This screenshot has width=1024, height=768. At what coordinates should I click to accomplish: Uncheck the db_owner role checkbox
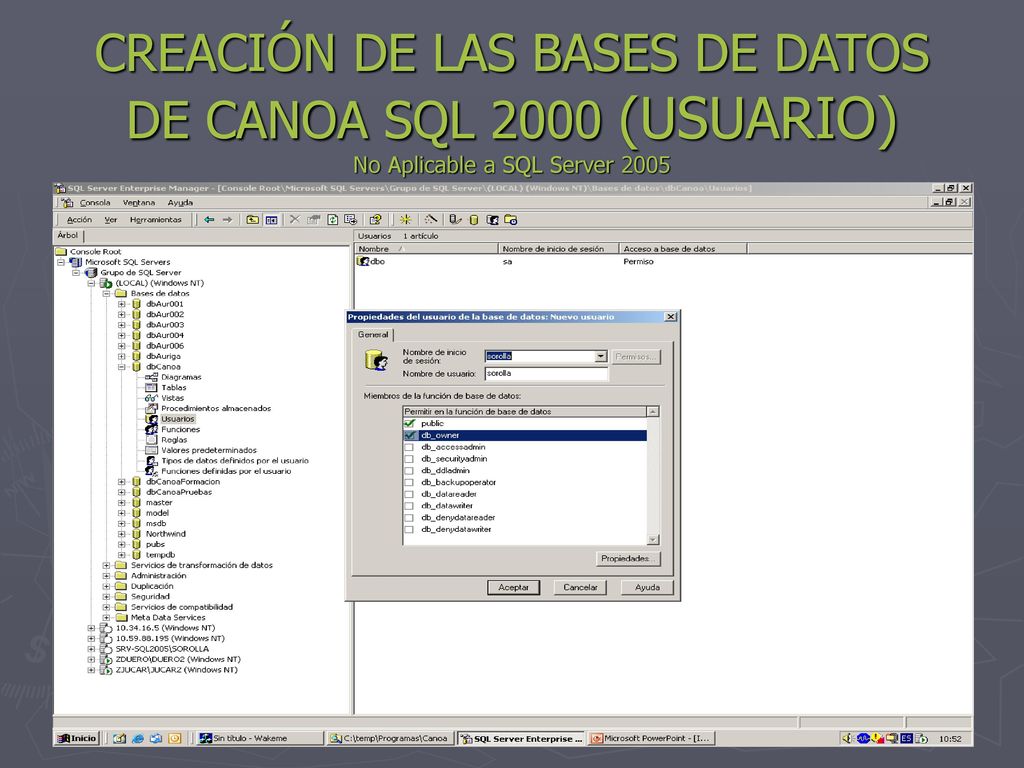pos(409,435)
